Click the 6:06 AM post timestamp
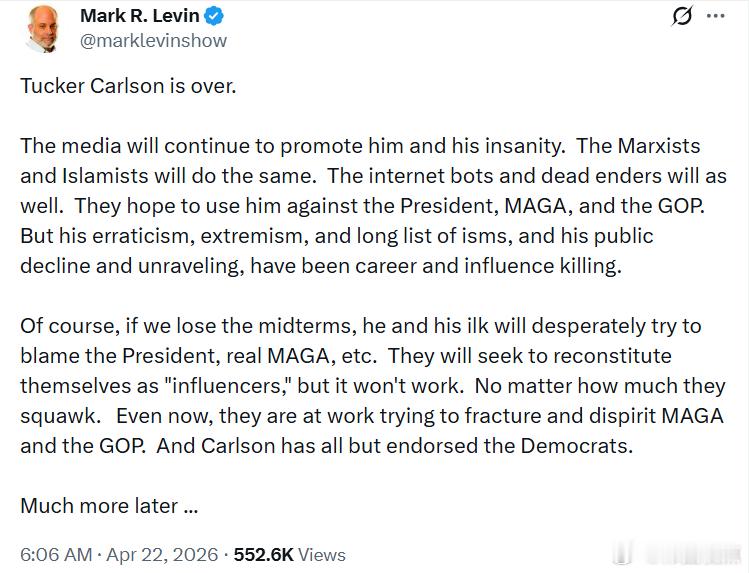 point(56,554)
